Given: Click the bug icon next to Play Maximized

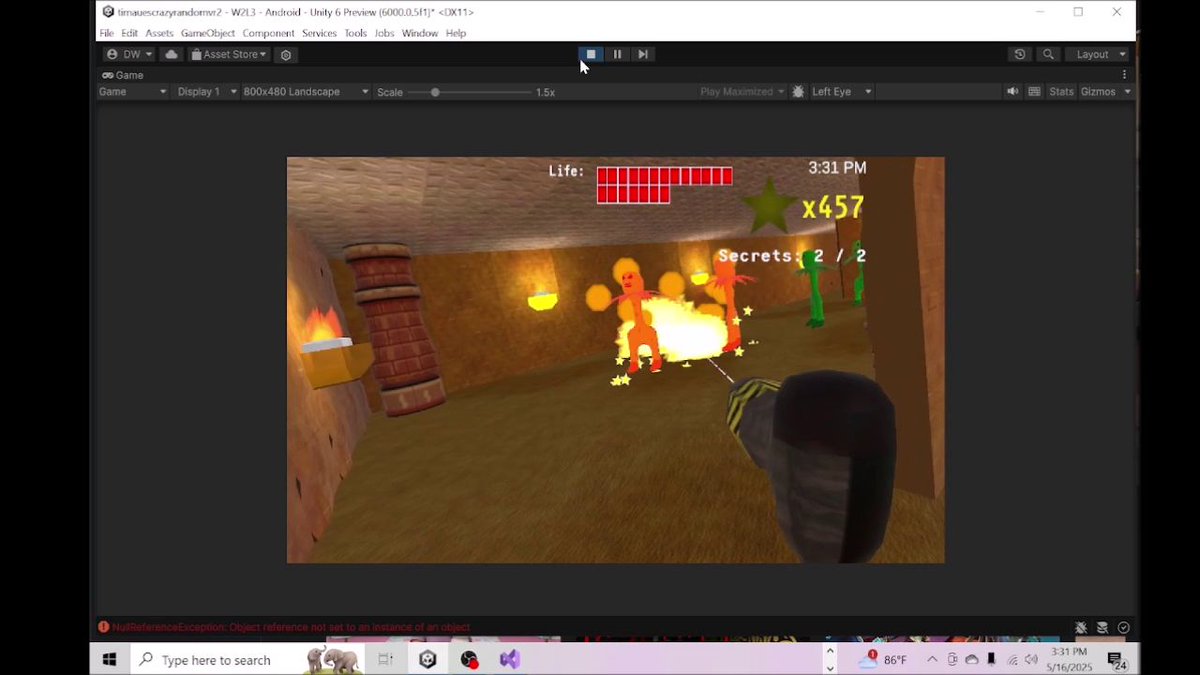Looking at the screenshot, I should 797,91.
